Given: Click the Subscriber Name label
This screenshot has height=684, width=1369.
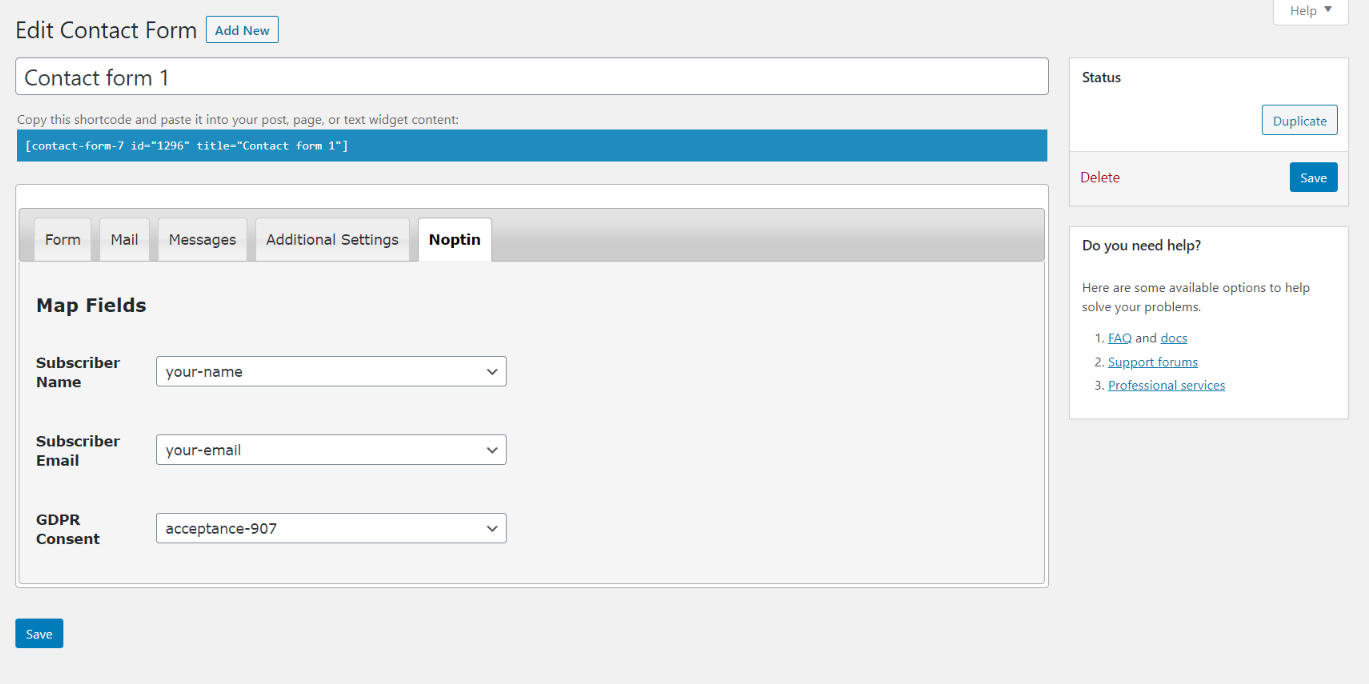Looking at the screenshot, I should coord(78,372).
